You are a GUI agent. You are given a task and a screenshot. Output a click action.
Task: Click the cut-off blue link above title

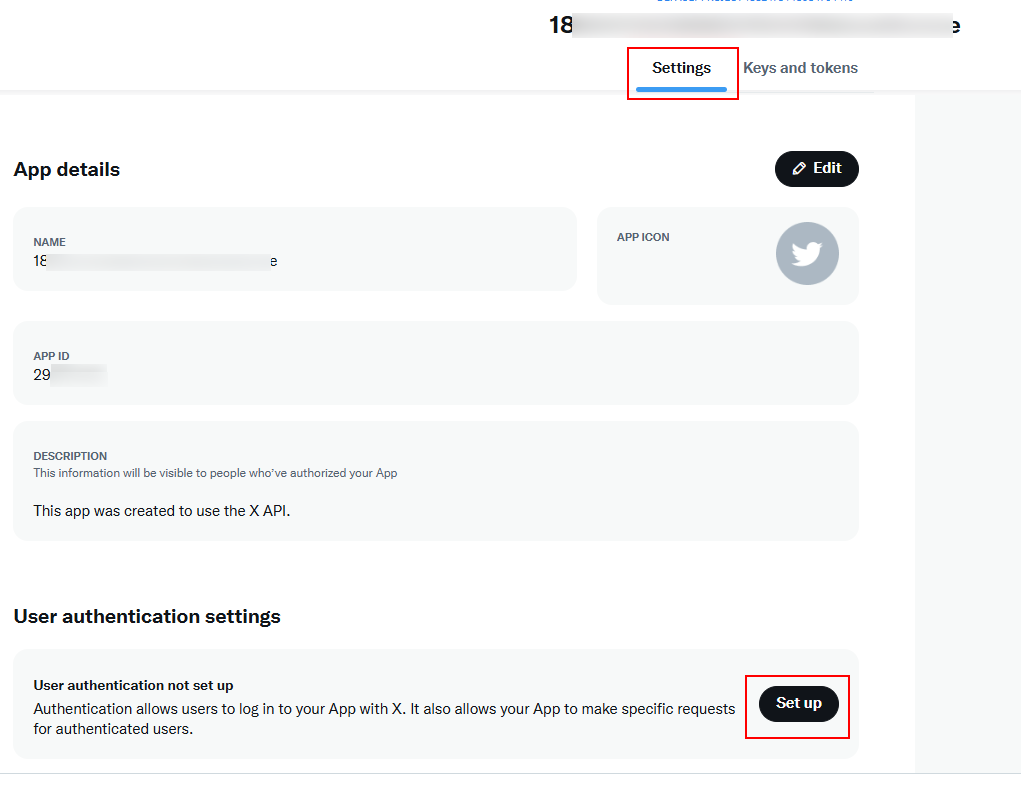pos(754,2)
